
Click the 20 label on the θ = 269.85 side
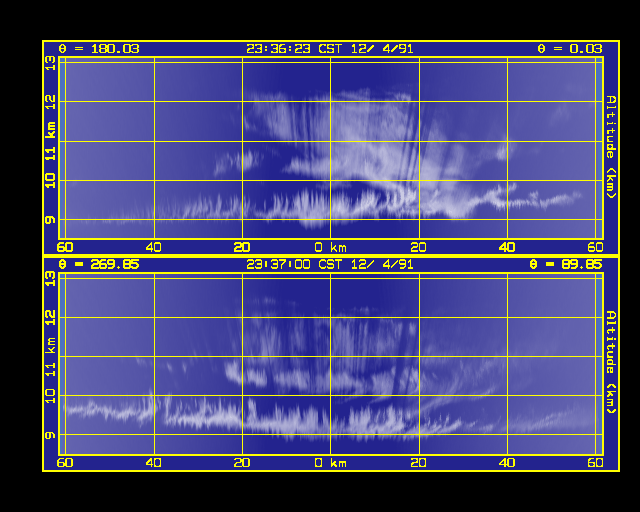(242, 463)
